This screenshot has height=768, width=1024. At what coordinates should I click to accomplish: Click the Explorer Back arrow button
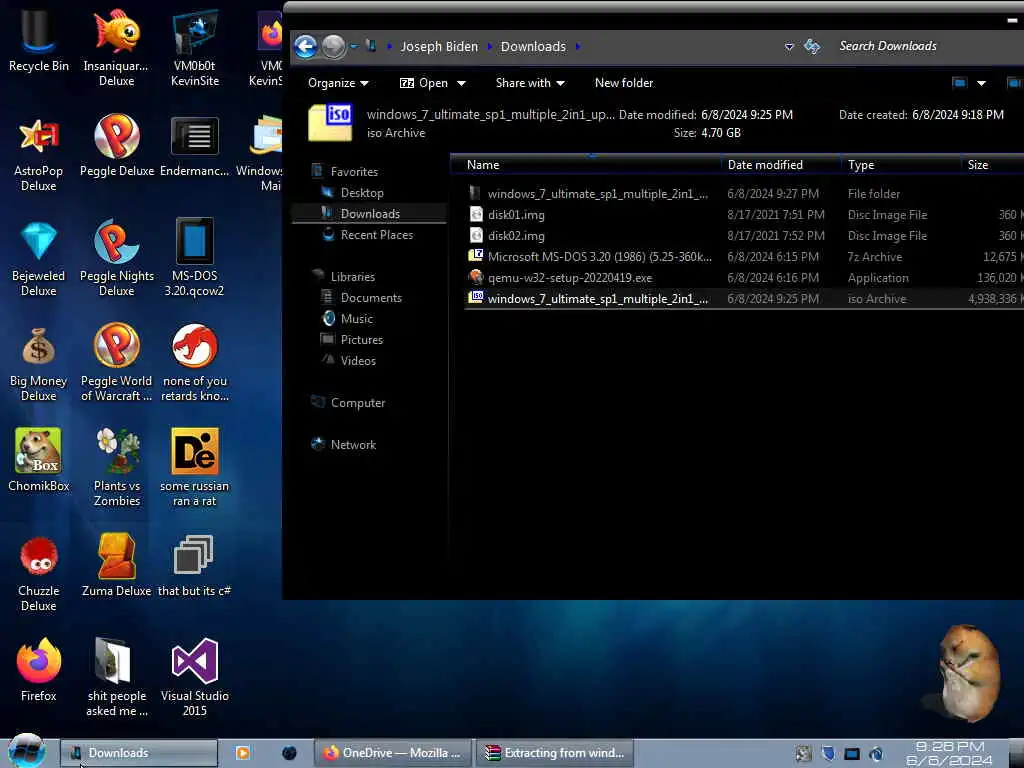click(306, 46)
